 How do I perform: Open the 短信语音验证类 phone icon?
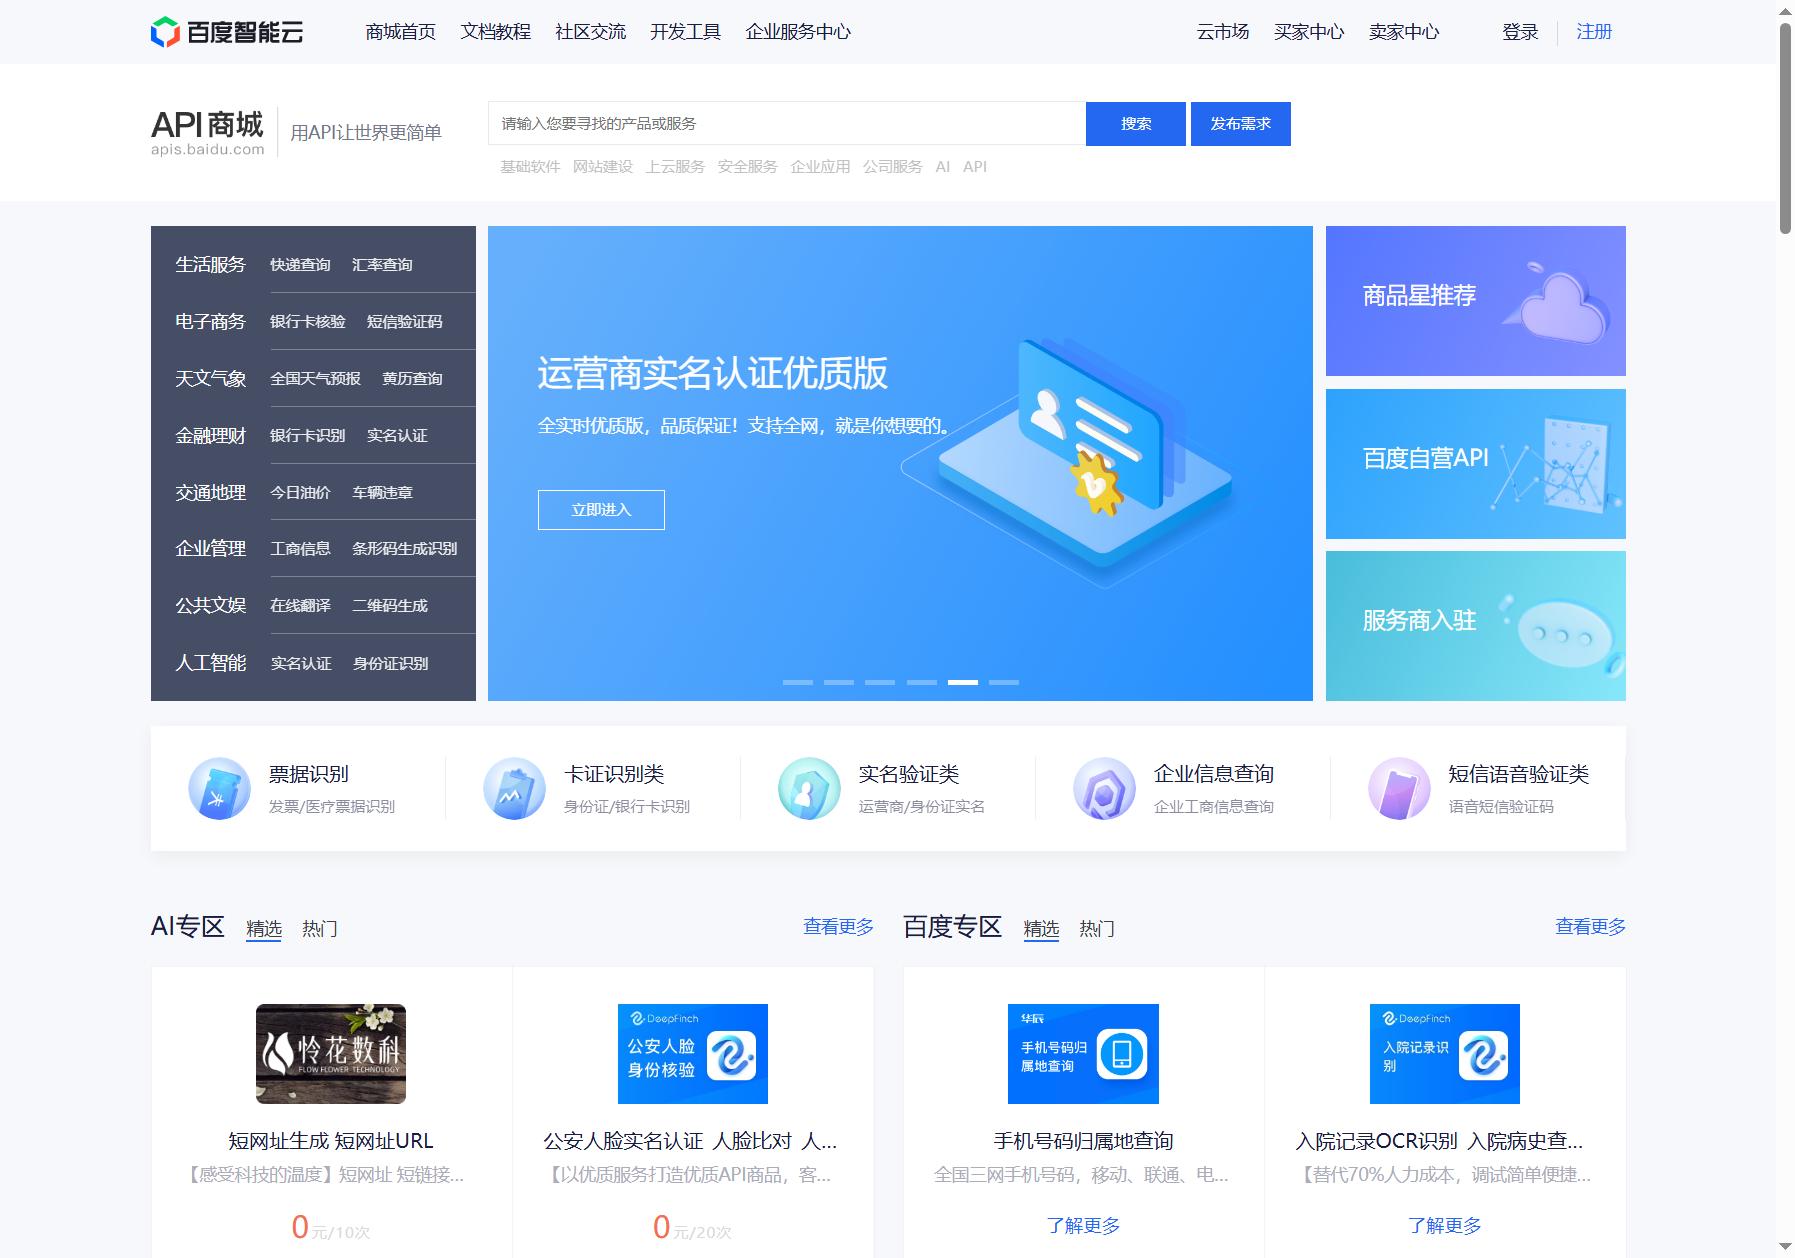pyautogui.click(x=1399, y=789)
